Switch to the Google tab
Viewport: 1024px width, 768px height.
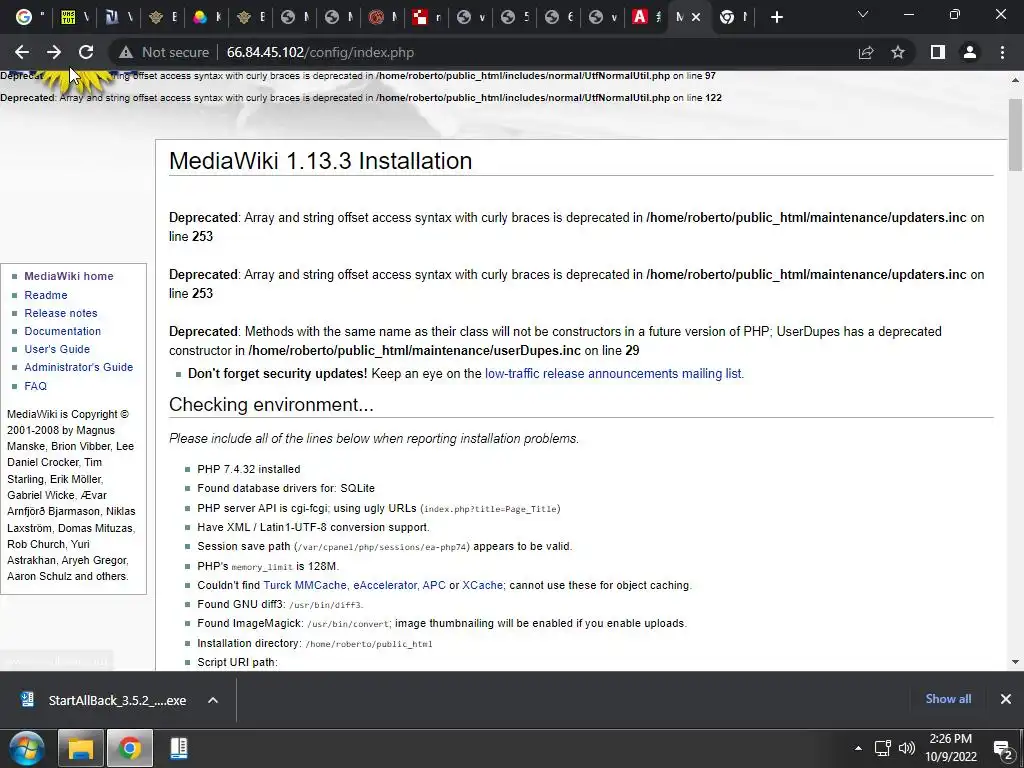tap(29, 18)
